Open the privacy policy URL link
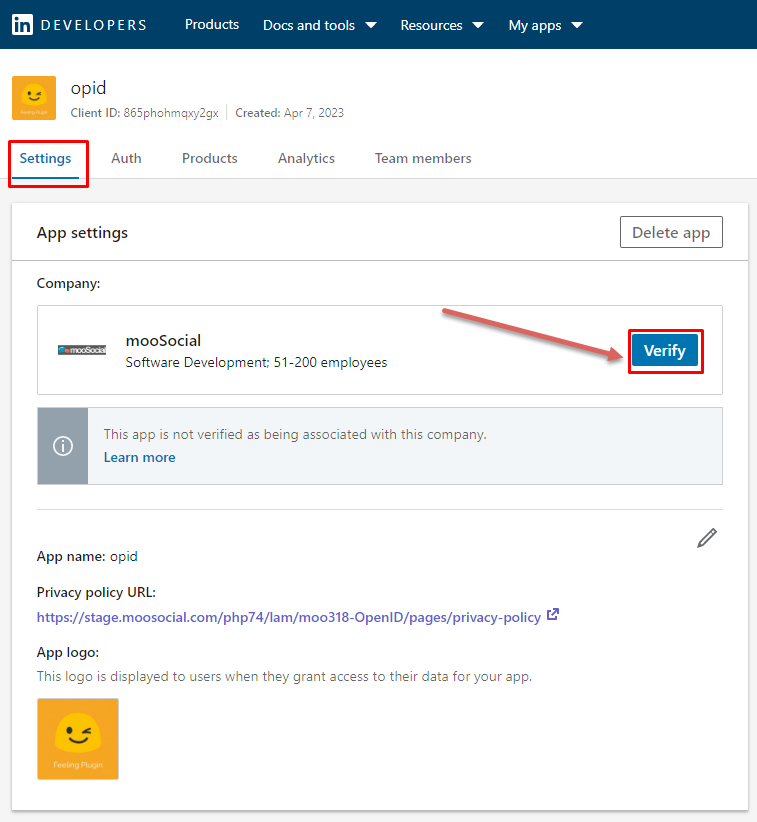The image size is (757, 822). click(x=289, y=617)
